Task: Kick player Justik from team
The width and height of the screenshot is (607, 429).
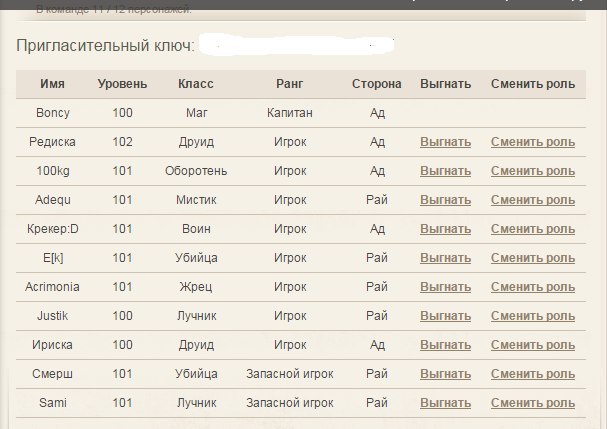Action: pyautogui.click(x=445, y=316)
